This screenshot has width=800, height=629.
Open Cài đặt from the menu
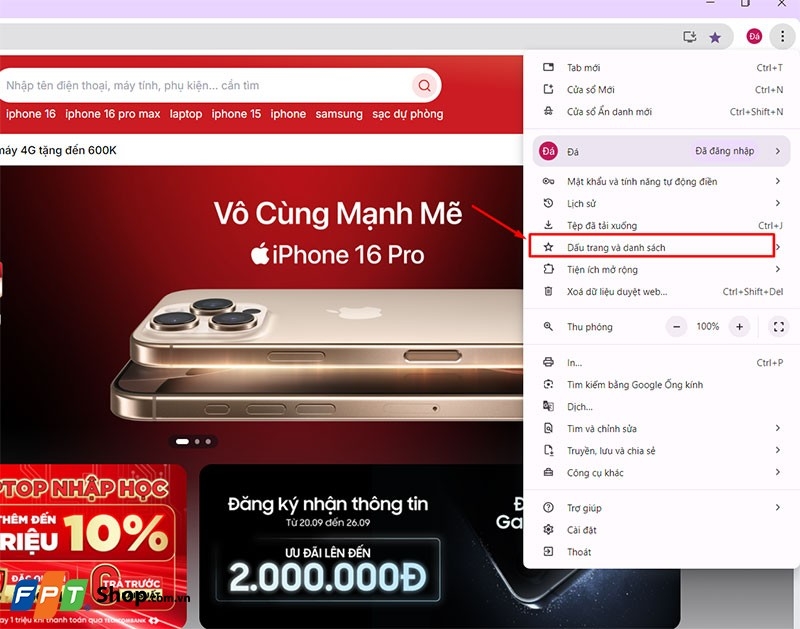coord(662,530)
